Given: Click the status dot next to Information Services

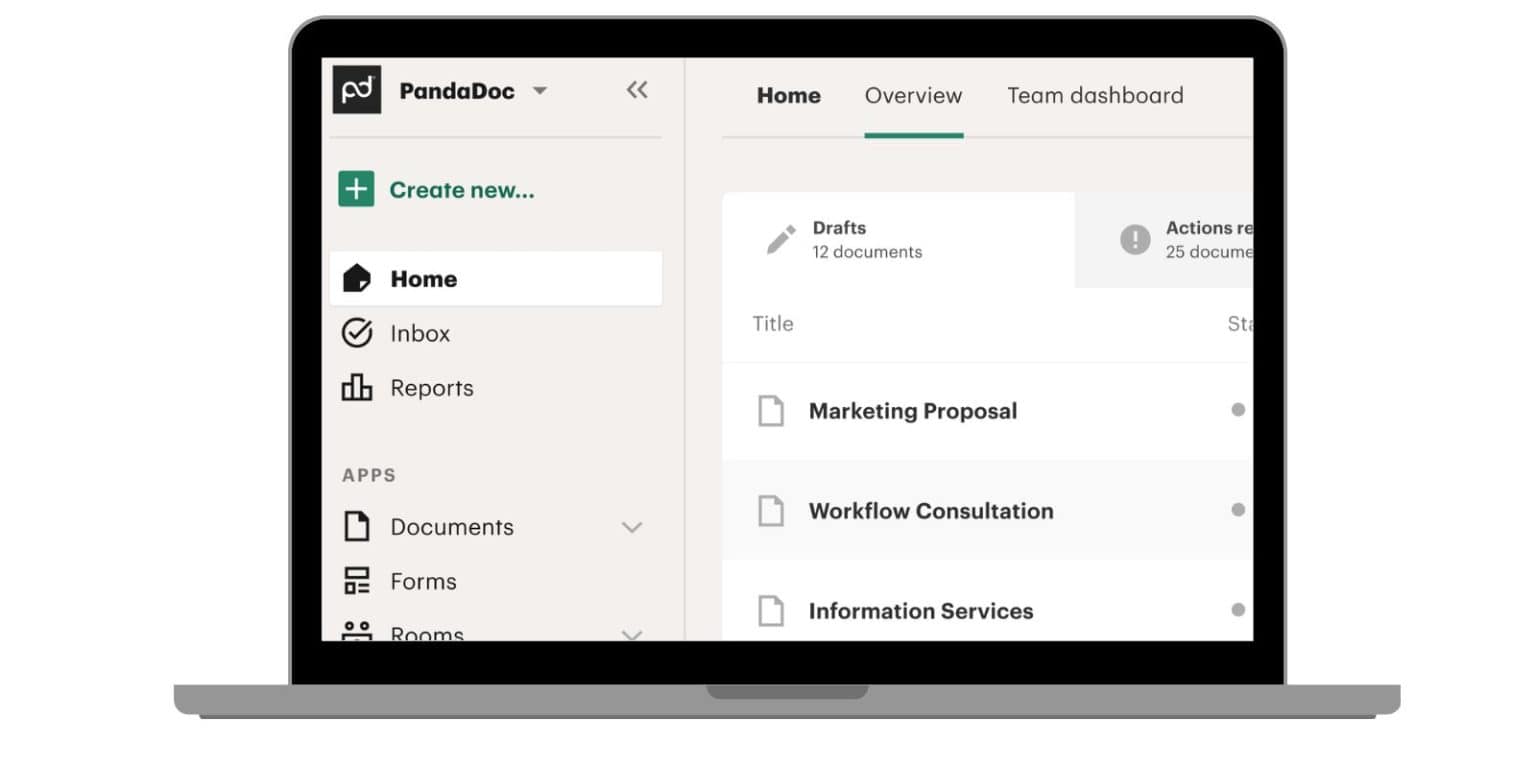Looking at the screenshot, I should pyautogui.click(x=1238, y=609).
